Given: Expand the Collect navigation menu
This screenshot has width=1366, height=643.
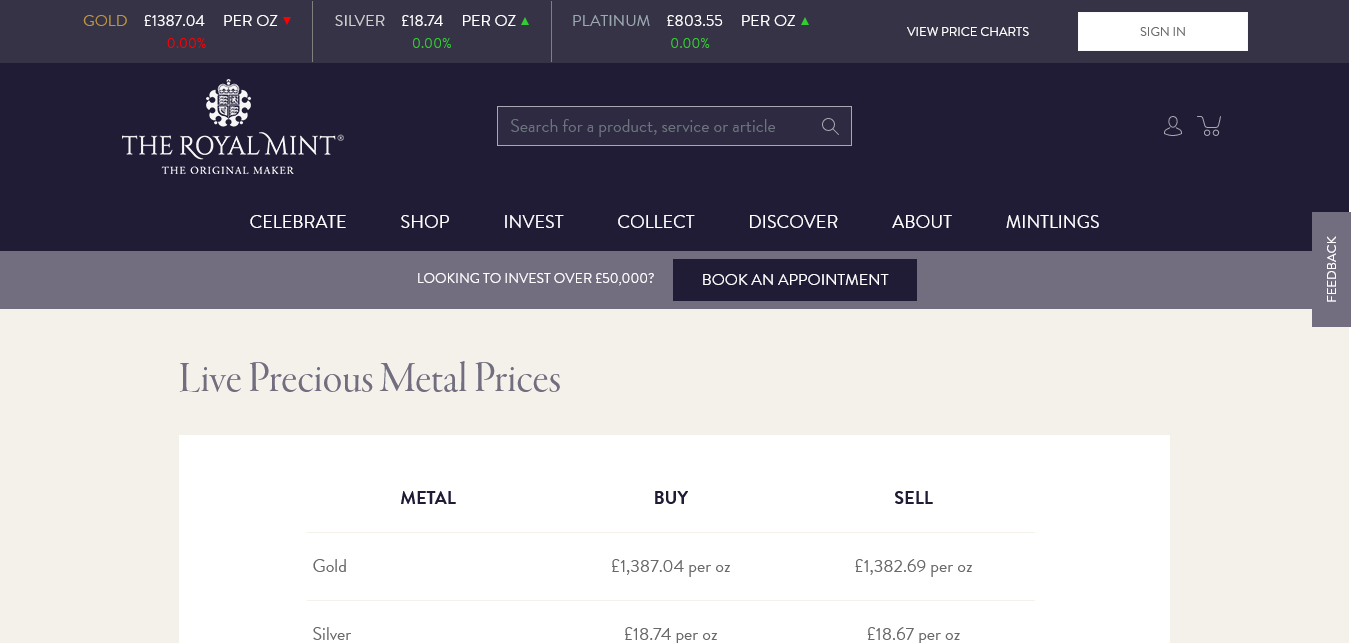Looking at the screenshot, I should pyautogui.click(x=656, y=222).
